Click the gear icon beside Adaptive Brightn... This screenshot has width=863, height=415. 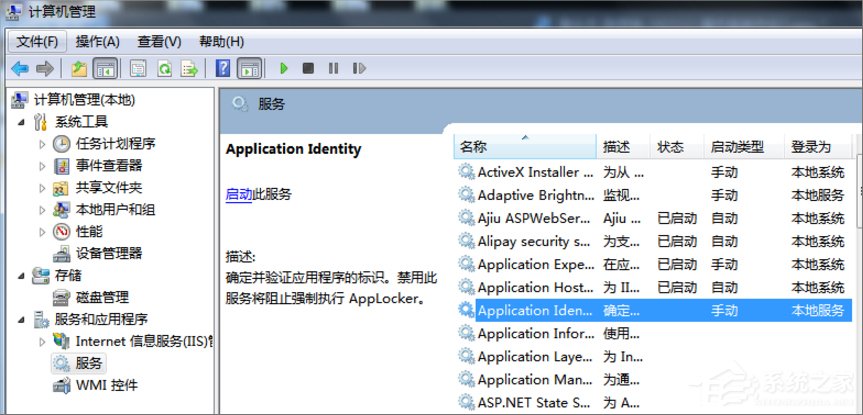pyautogui.click(x=466, y=195)
